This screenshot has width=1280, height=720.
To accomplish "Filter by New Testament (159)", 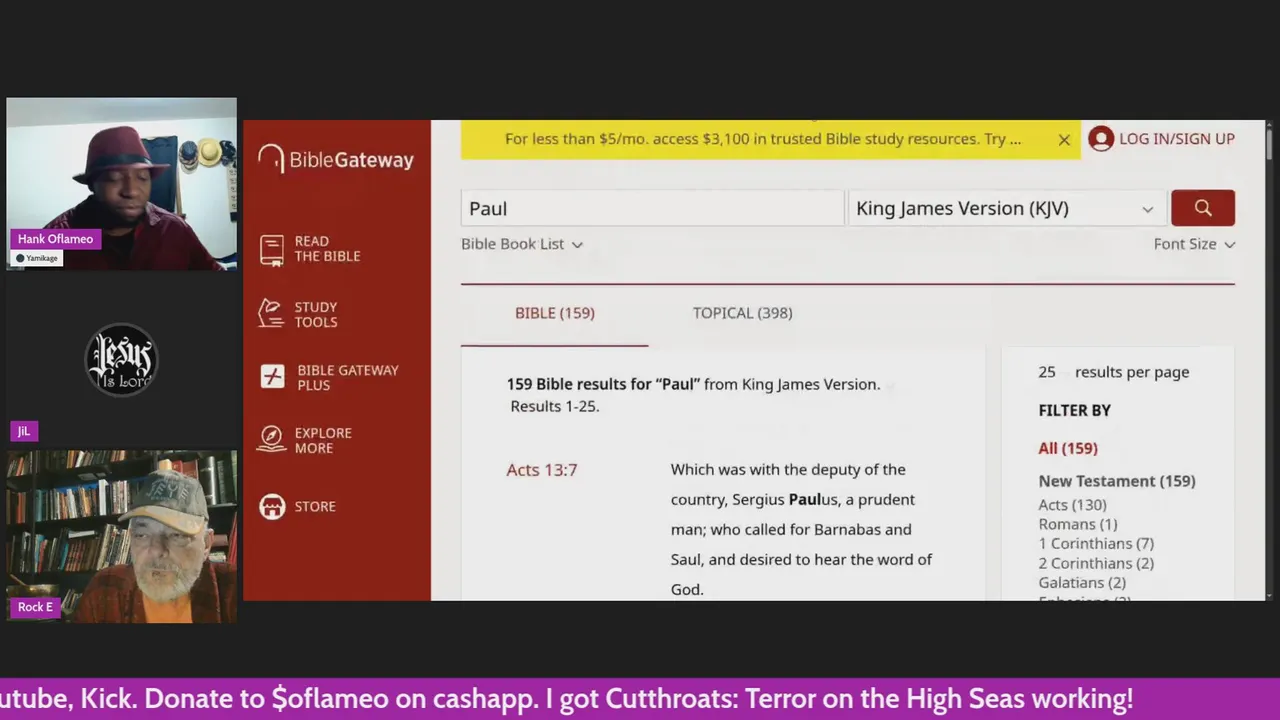I will (1117, 481).
